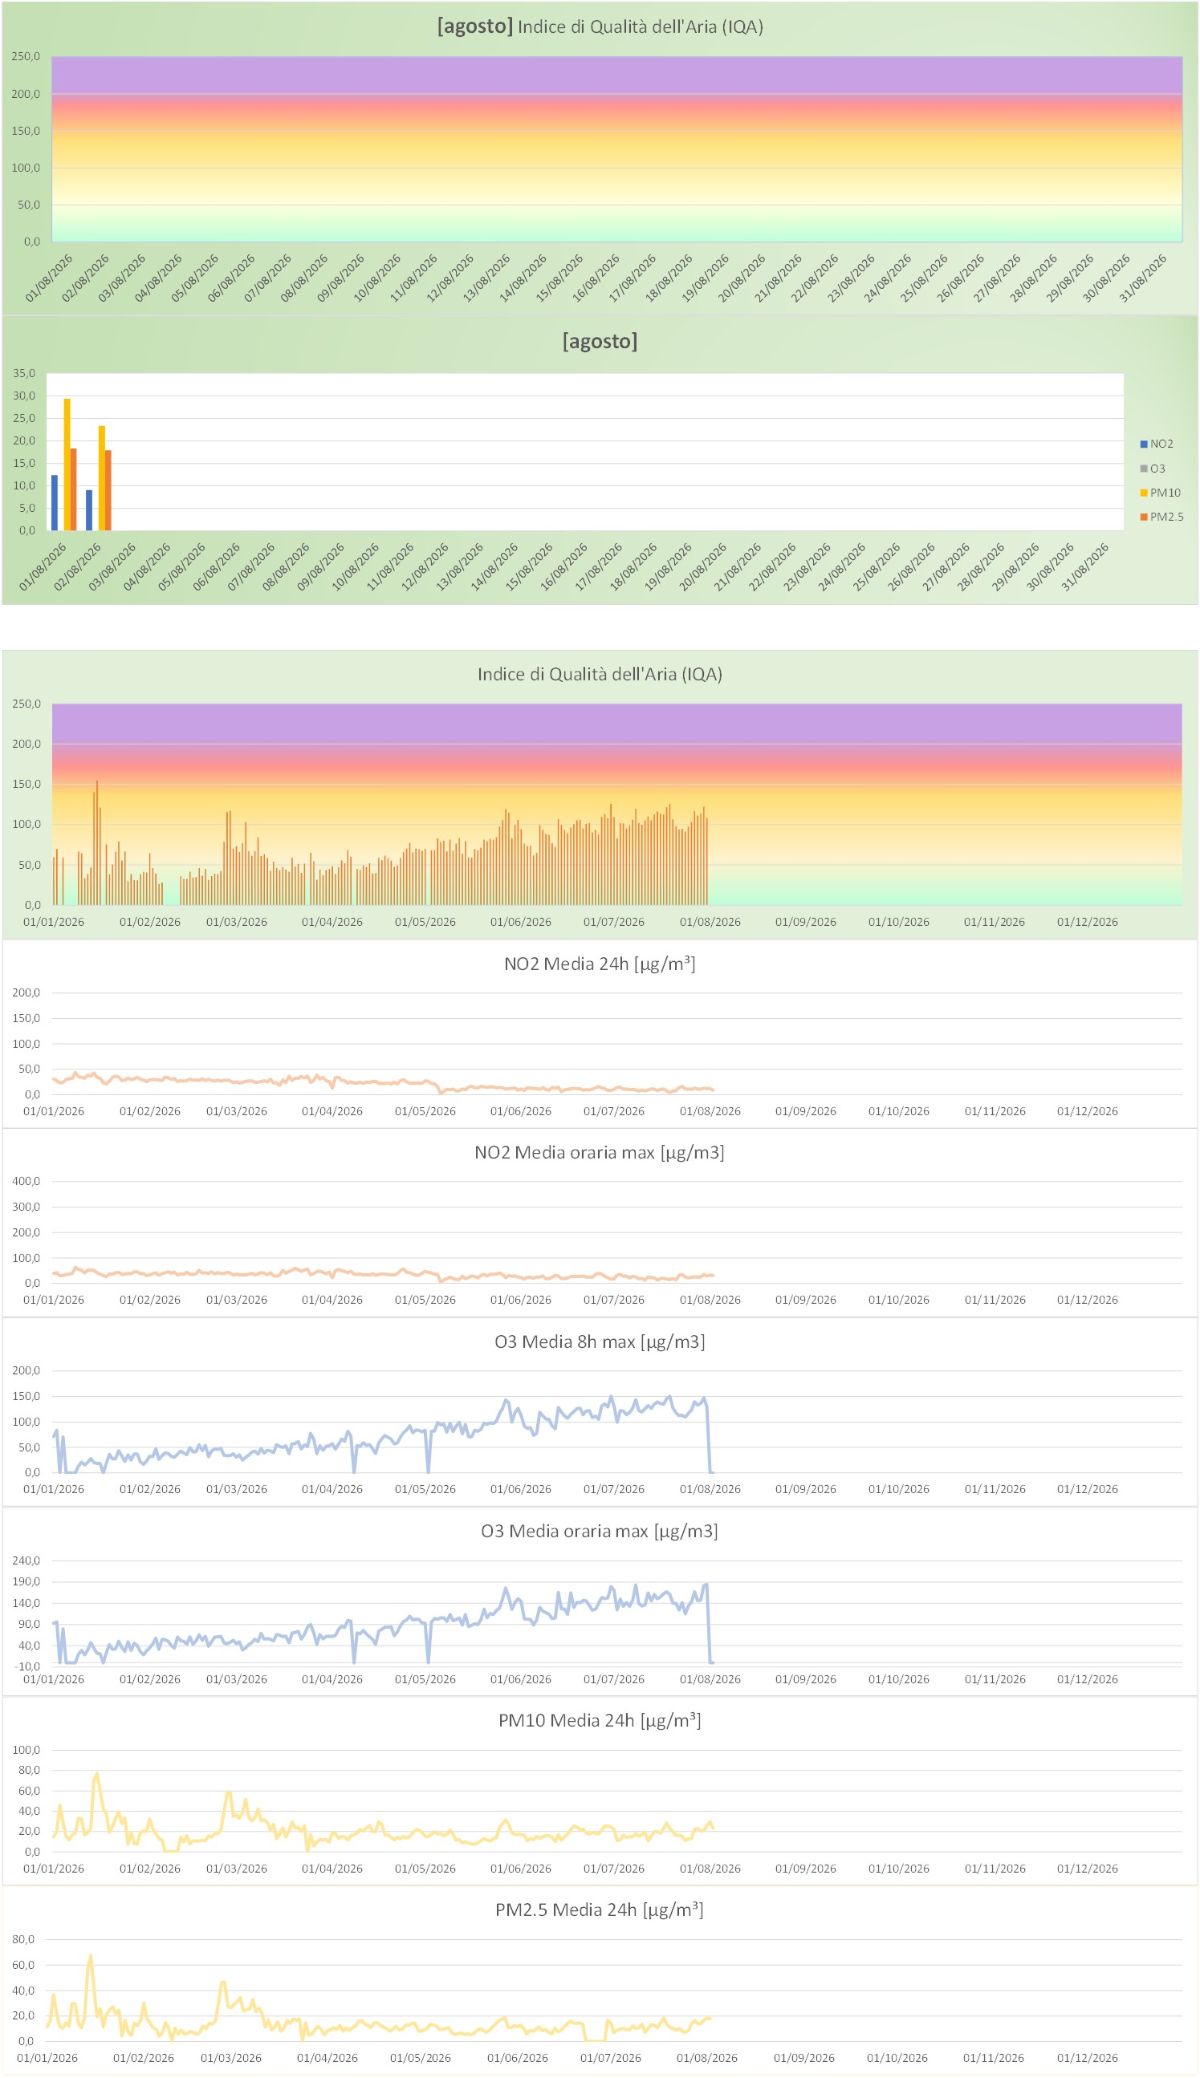Select the blue NO2 bar for 02/08/2026
The height and width of the screenshot is (2078, 1200).
(89, 510)
